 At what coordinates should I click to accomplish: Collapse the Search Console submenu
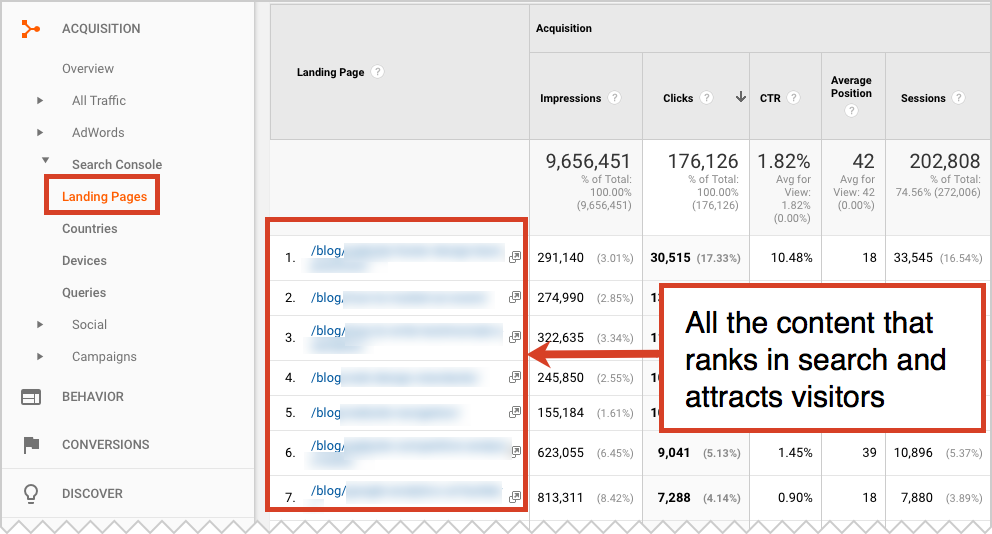click(x=45, y=161)
